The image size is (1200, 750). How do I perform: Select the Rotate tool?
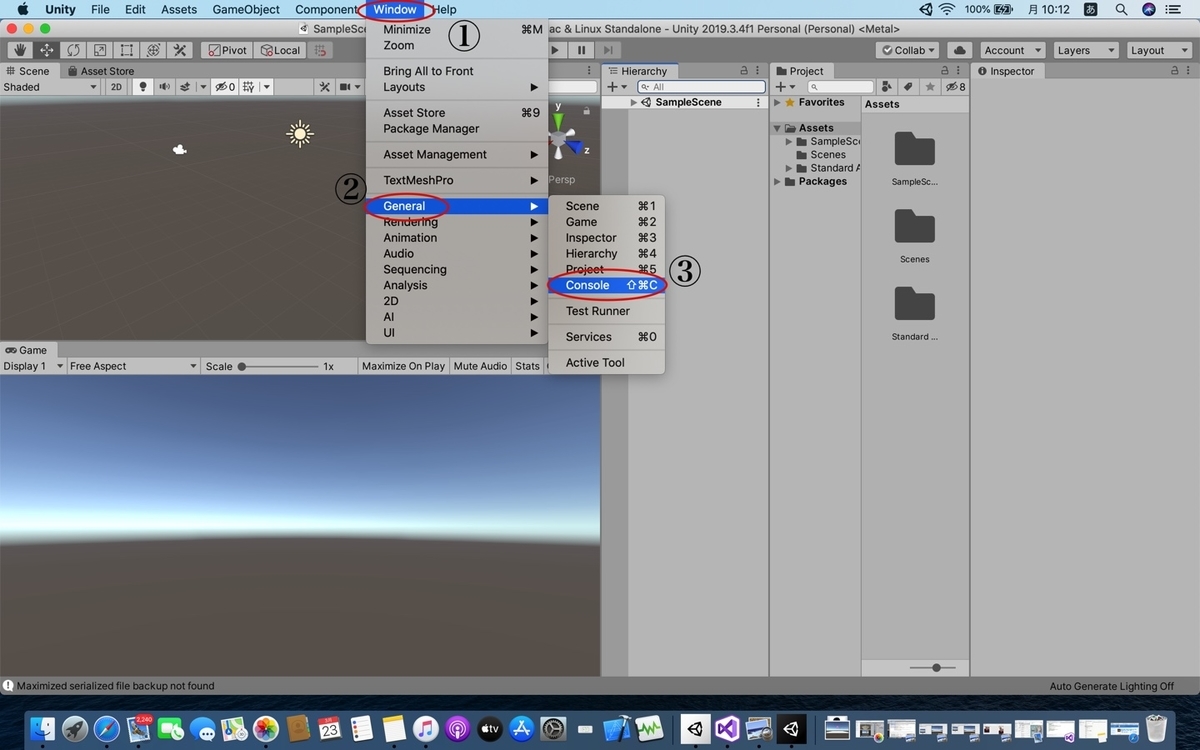pos(73,50)
